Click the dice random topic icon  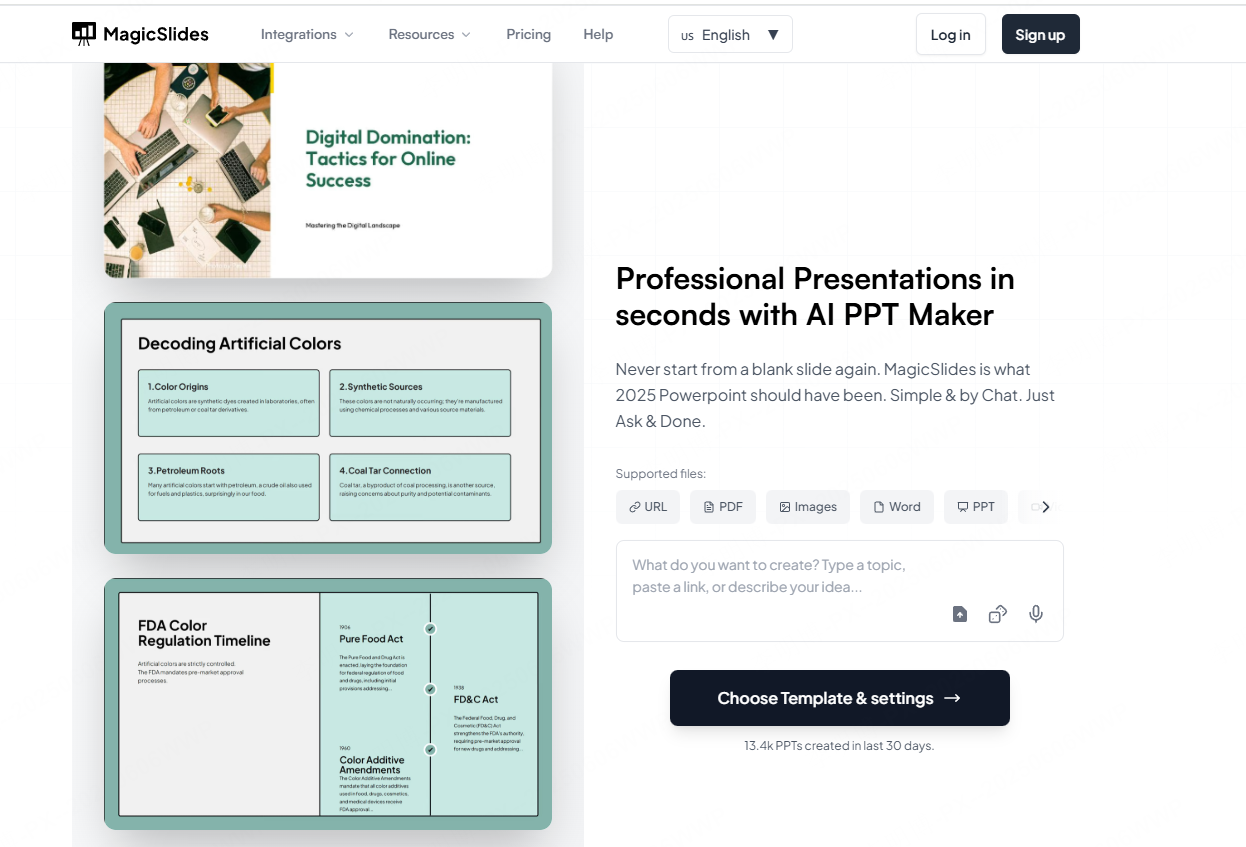coord(997,614)
